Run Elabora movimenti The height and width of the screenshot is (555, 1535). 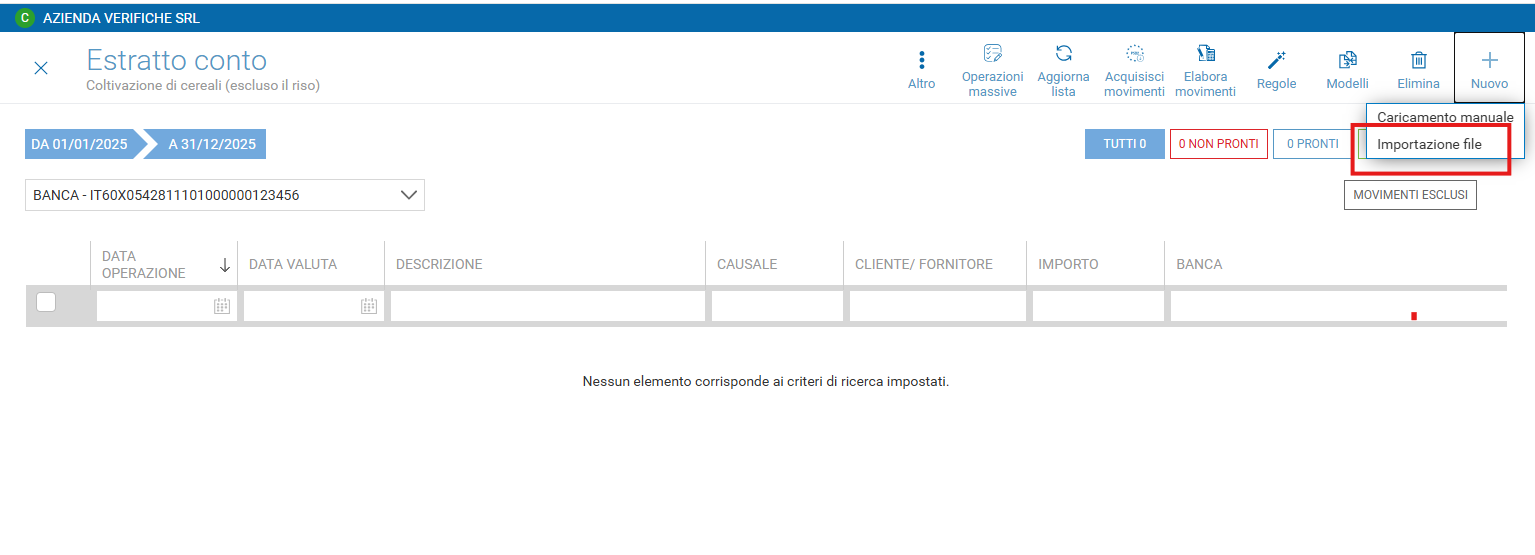pyautogui.click(x=1205, y=70)
